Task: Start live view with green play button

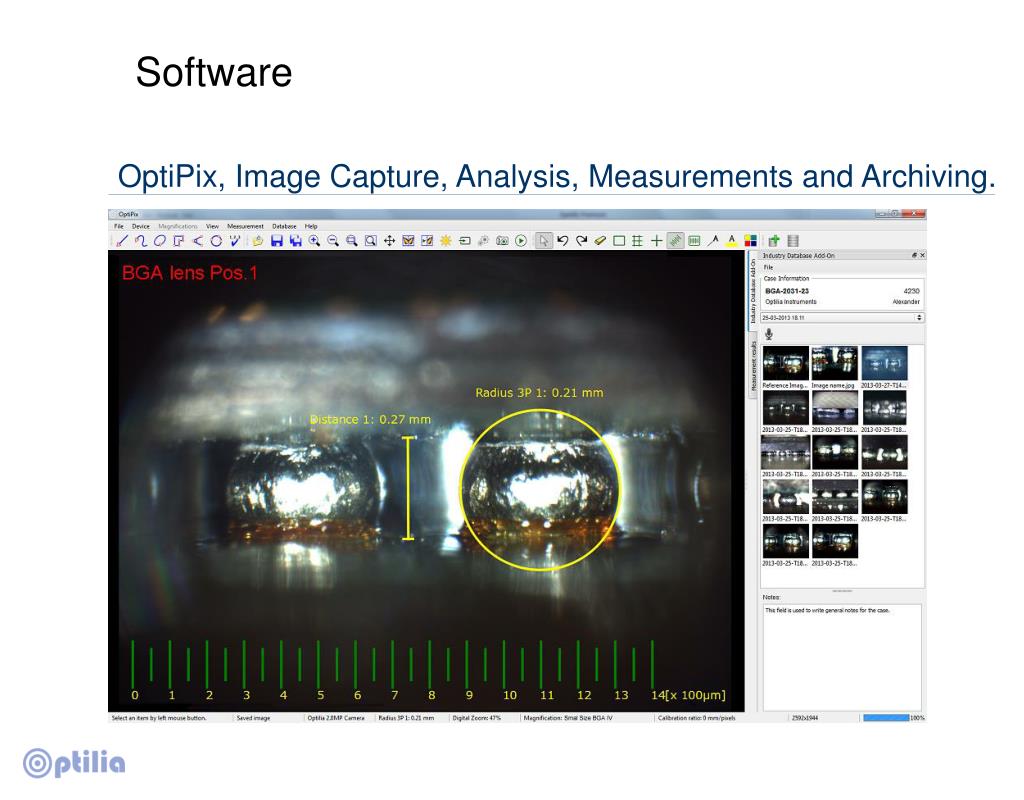Action: click(x=521, y=241)
